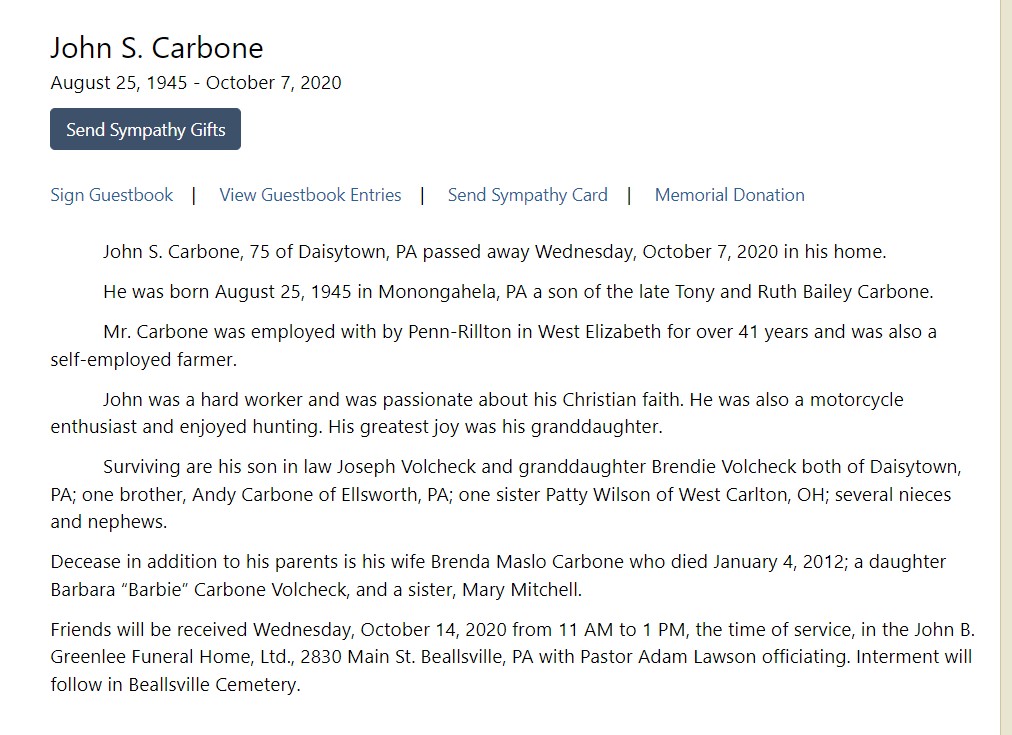
Task: Click the separator before Memorial Donation
Action: click(x=629, y=195)
